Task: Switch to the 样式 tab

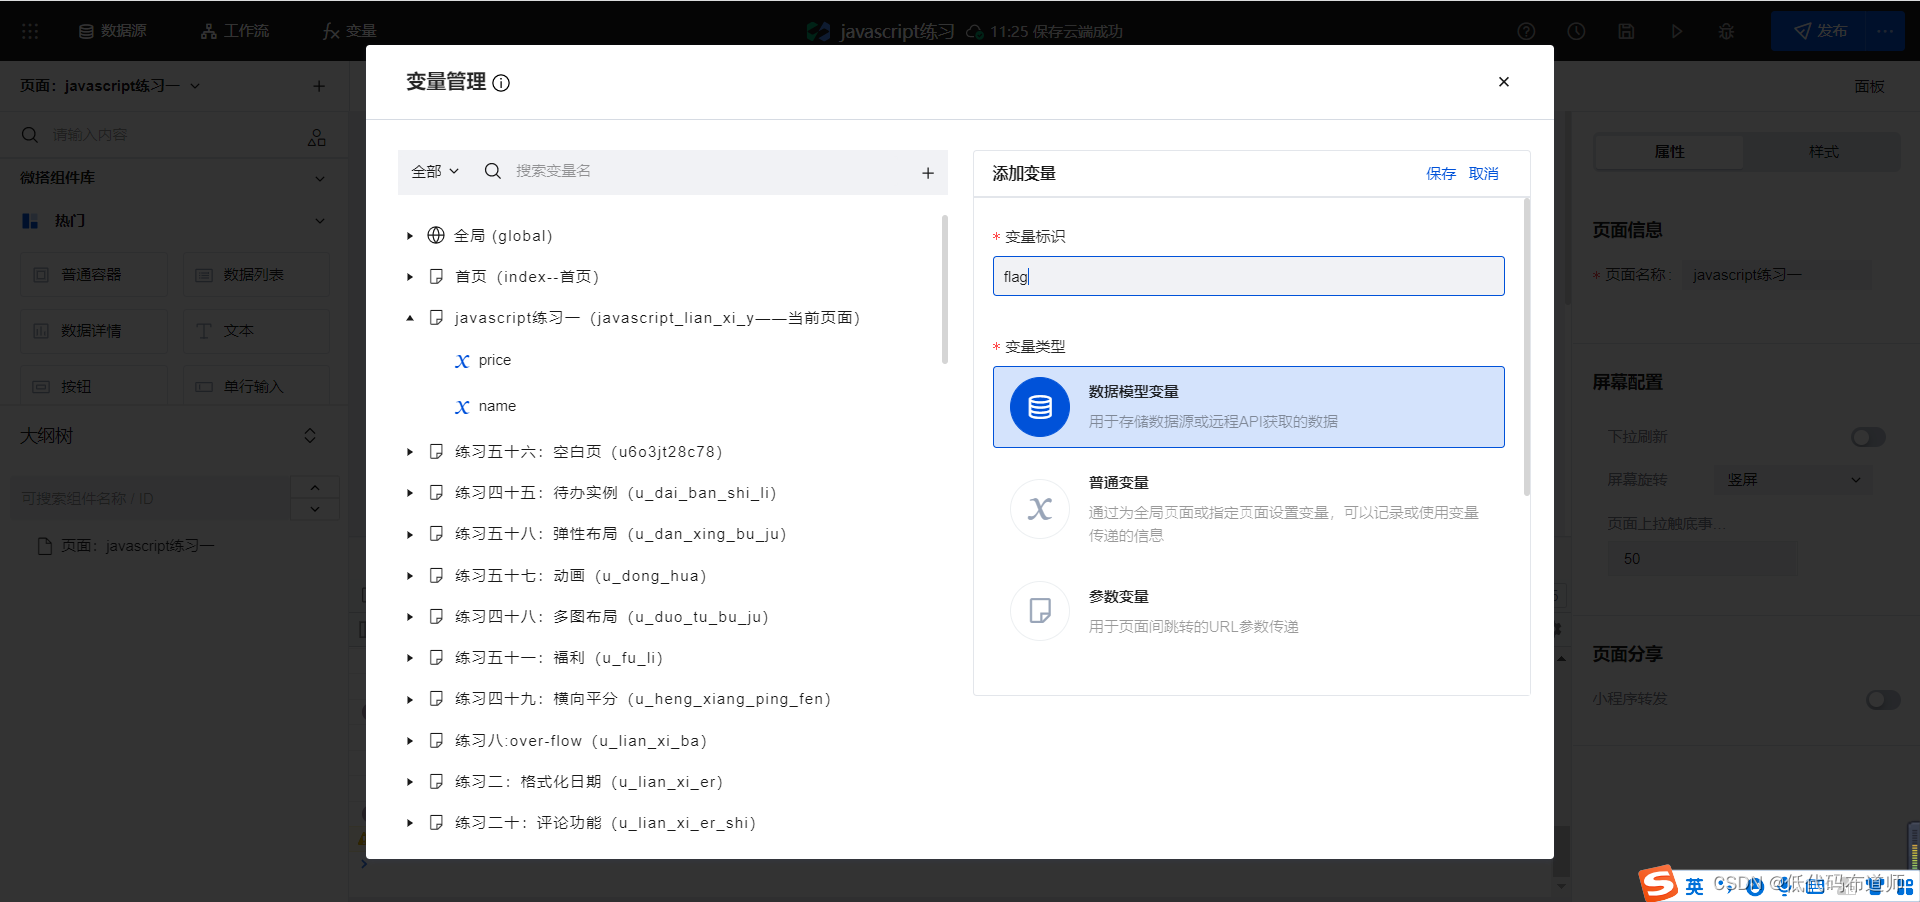Action: [x=1823, y=152]
